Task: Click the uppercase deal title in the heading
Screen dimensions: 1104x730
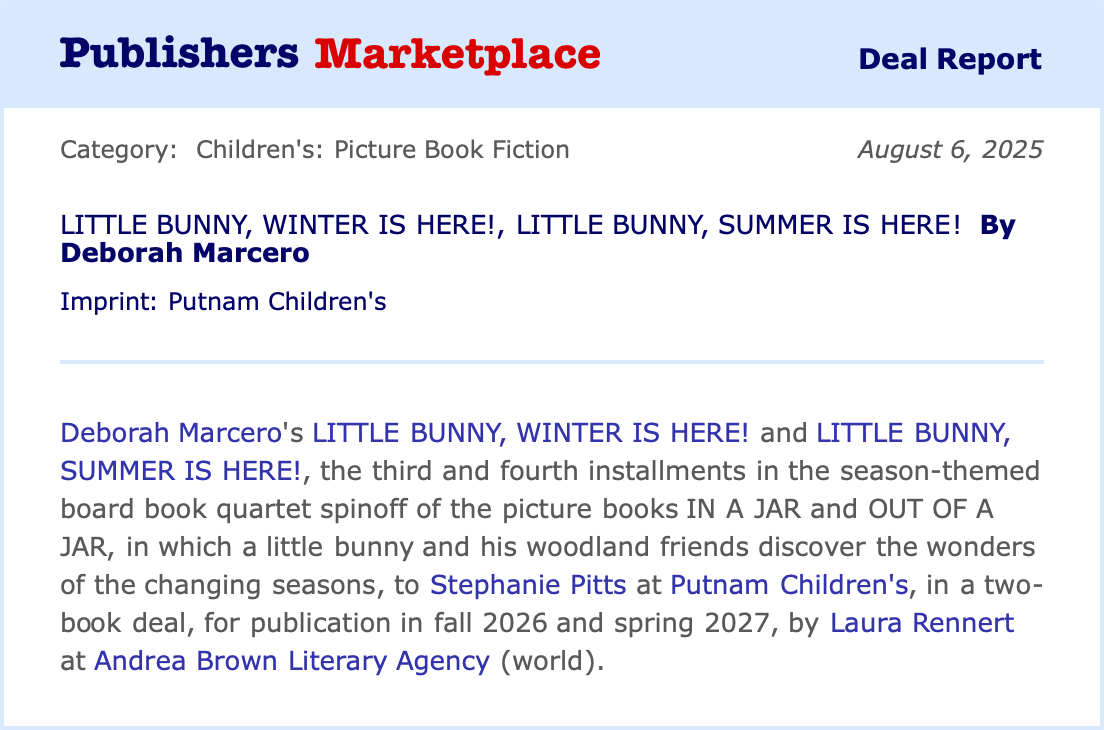Action: [x=510, y=225]
